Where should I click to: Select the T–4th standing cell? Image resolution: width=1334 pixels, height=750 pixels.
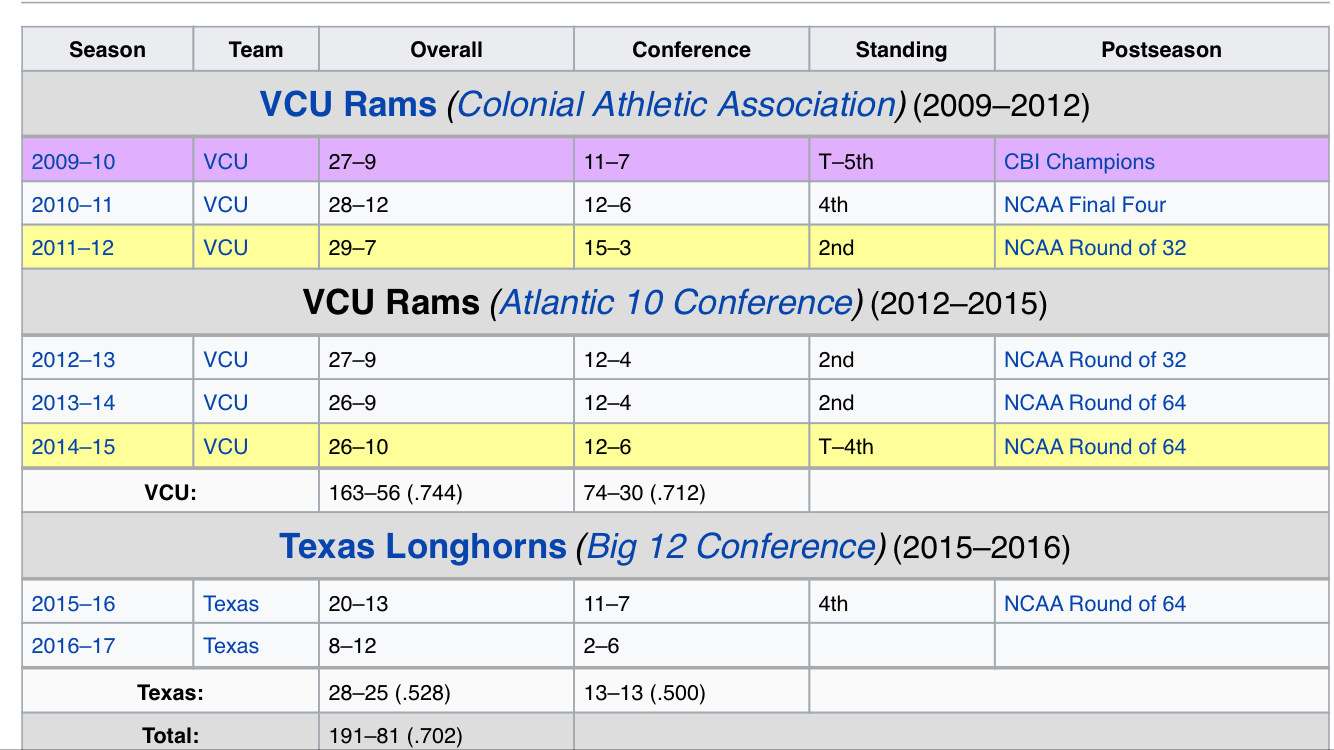902,447
